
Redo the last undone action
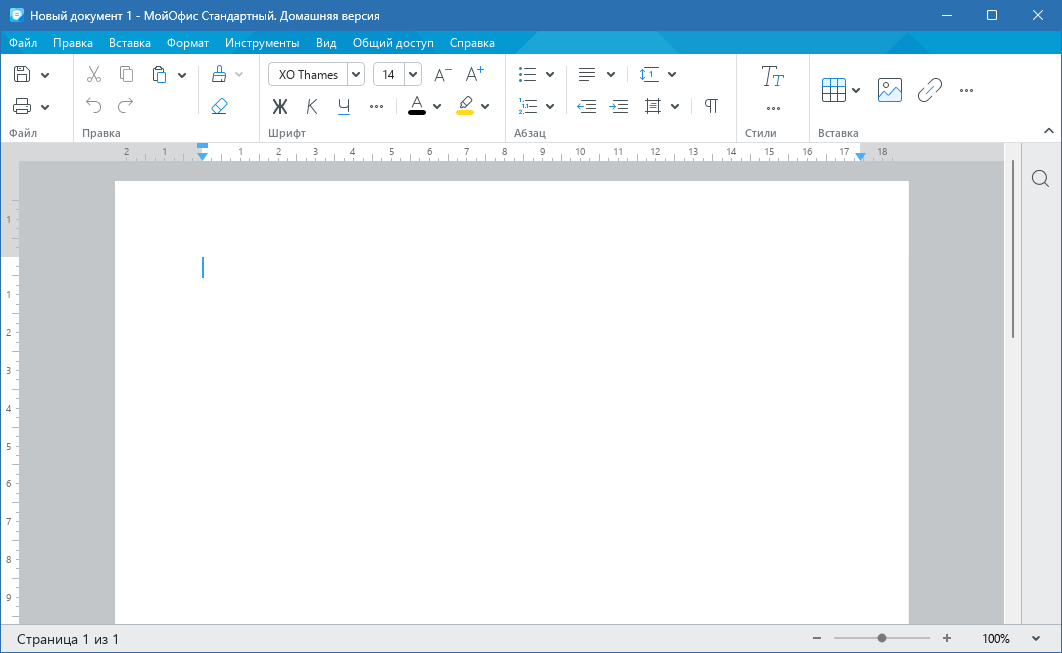[x=125, y=106]
